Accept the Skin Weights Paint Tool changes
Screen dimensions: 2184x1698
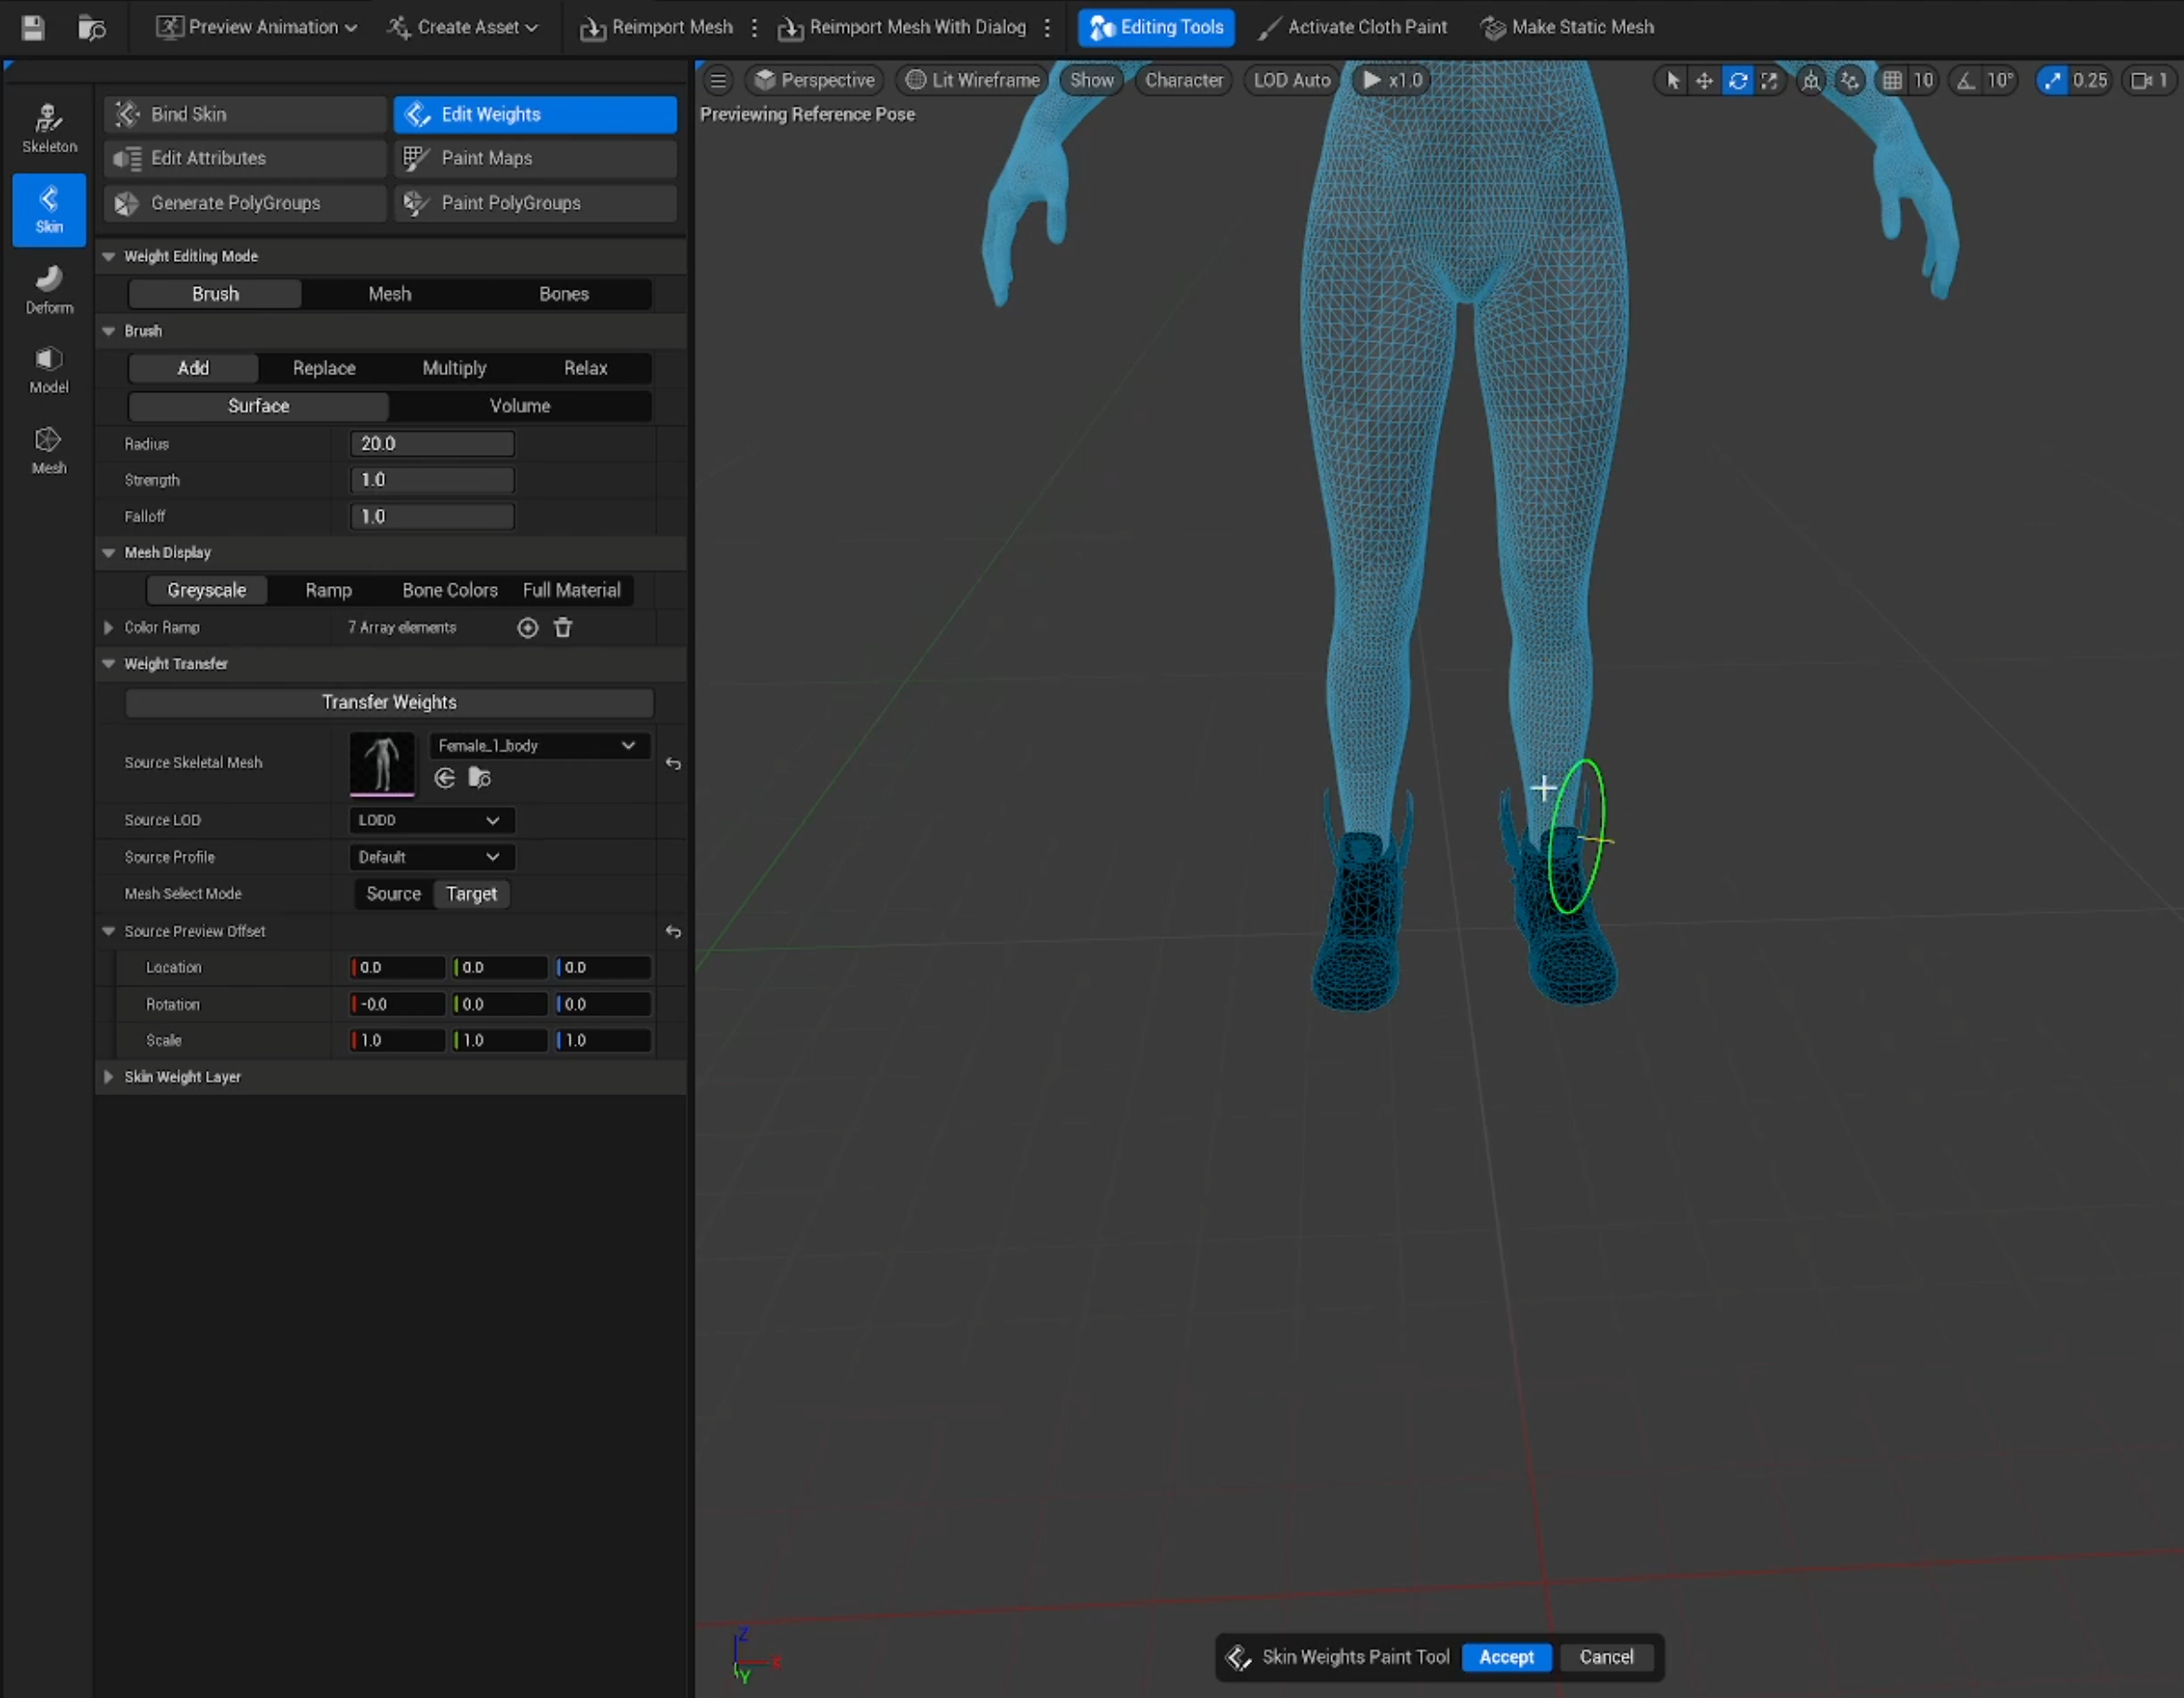click(x=1506, y=1657)
